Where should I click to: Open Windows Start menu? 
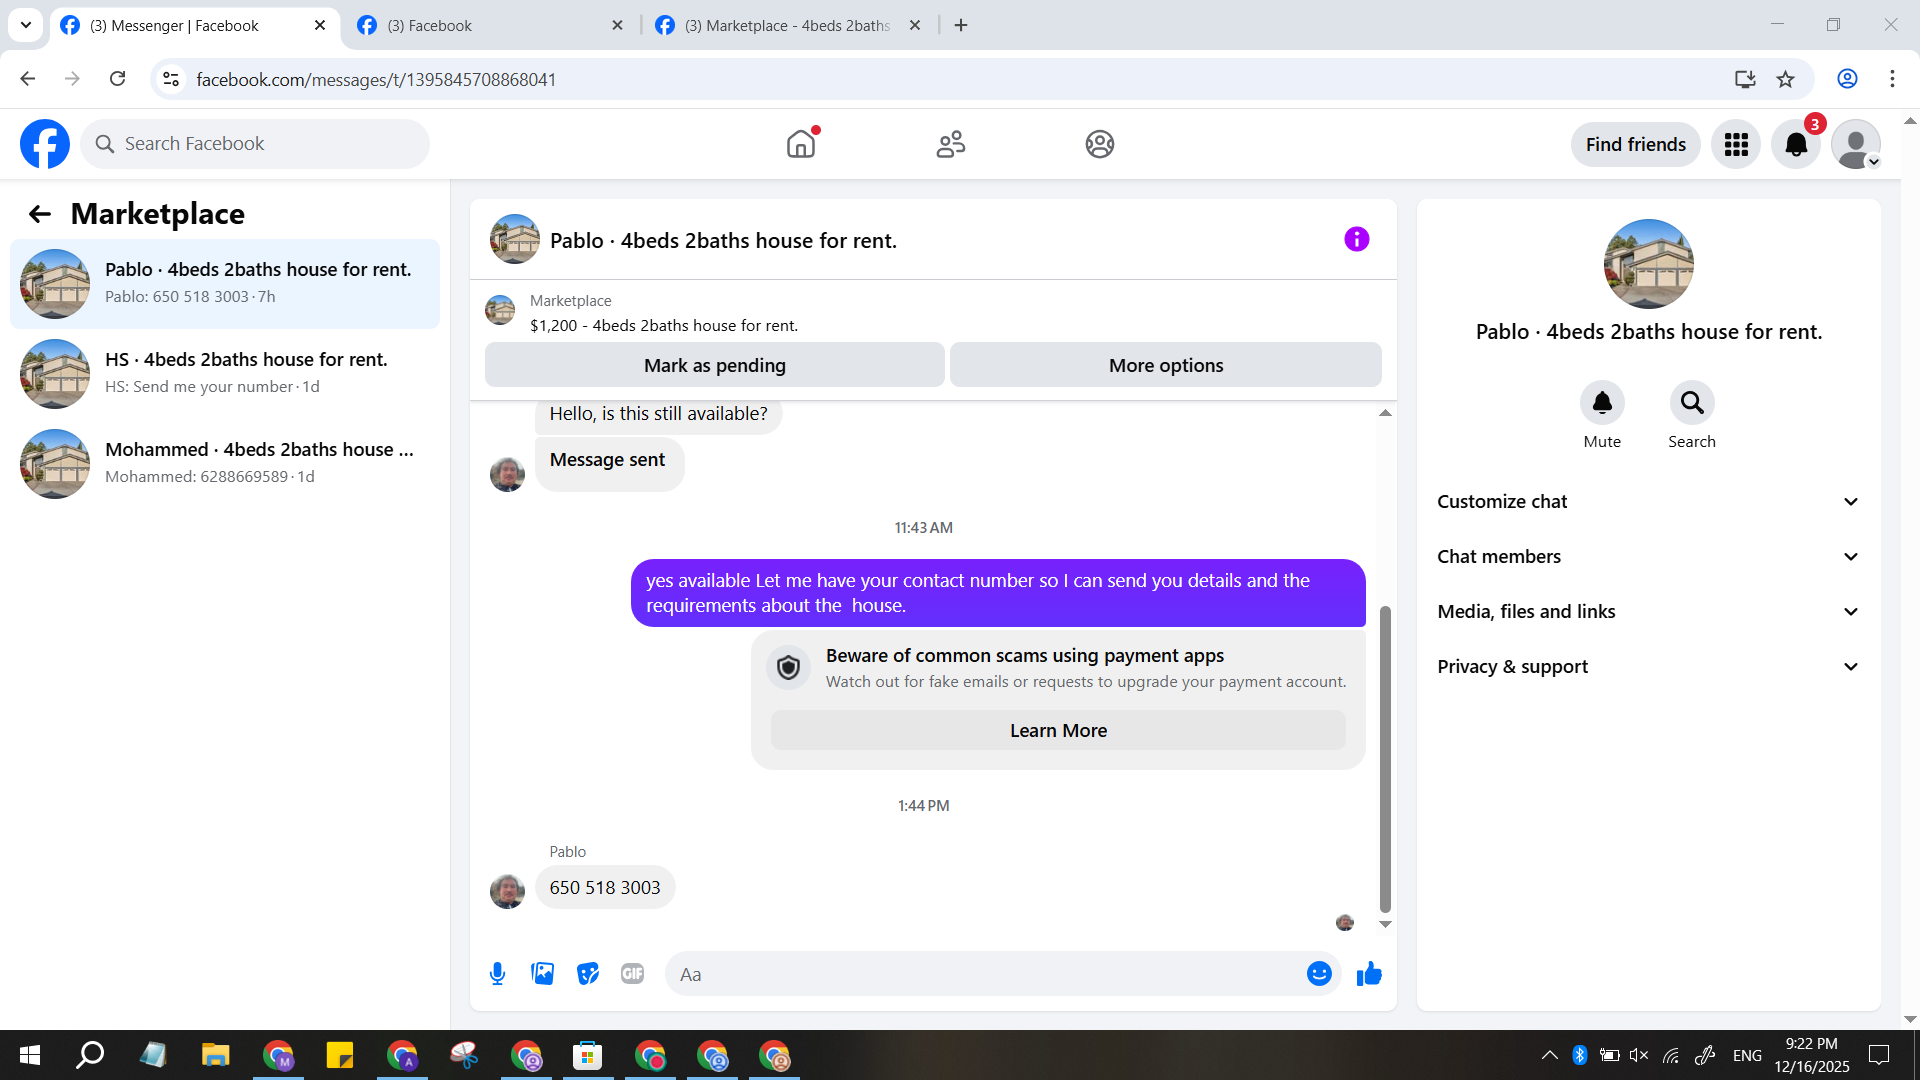[x=30, y=1055]
